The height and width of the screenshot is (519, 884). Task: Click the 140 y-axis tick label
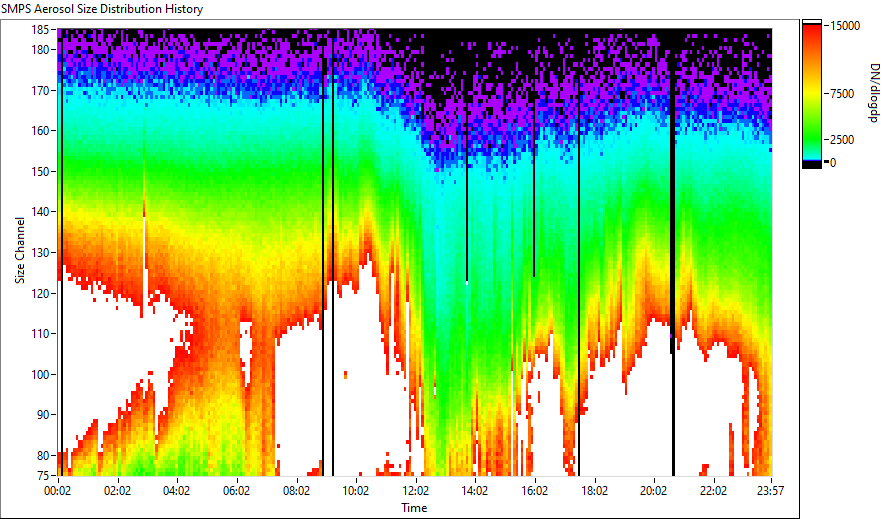click(40, 212)
